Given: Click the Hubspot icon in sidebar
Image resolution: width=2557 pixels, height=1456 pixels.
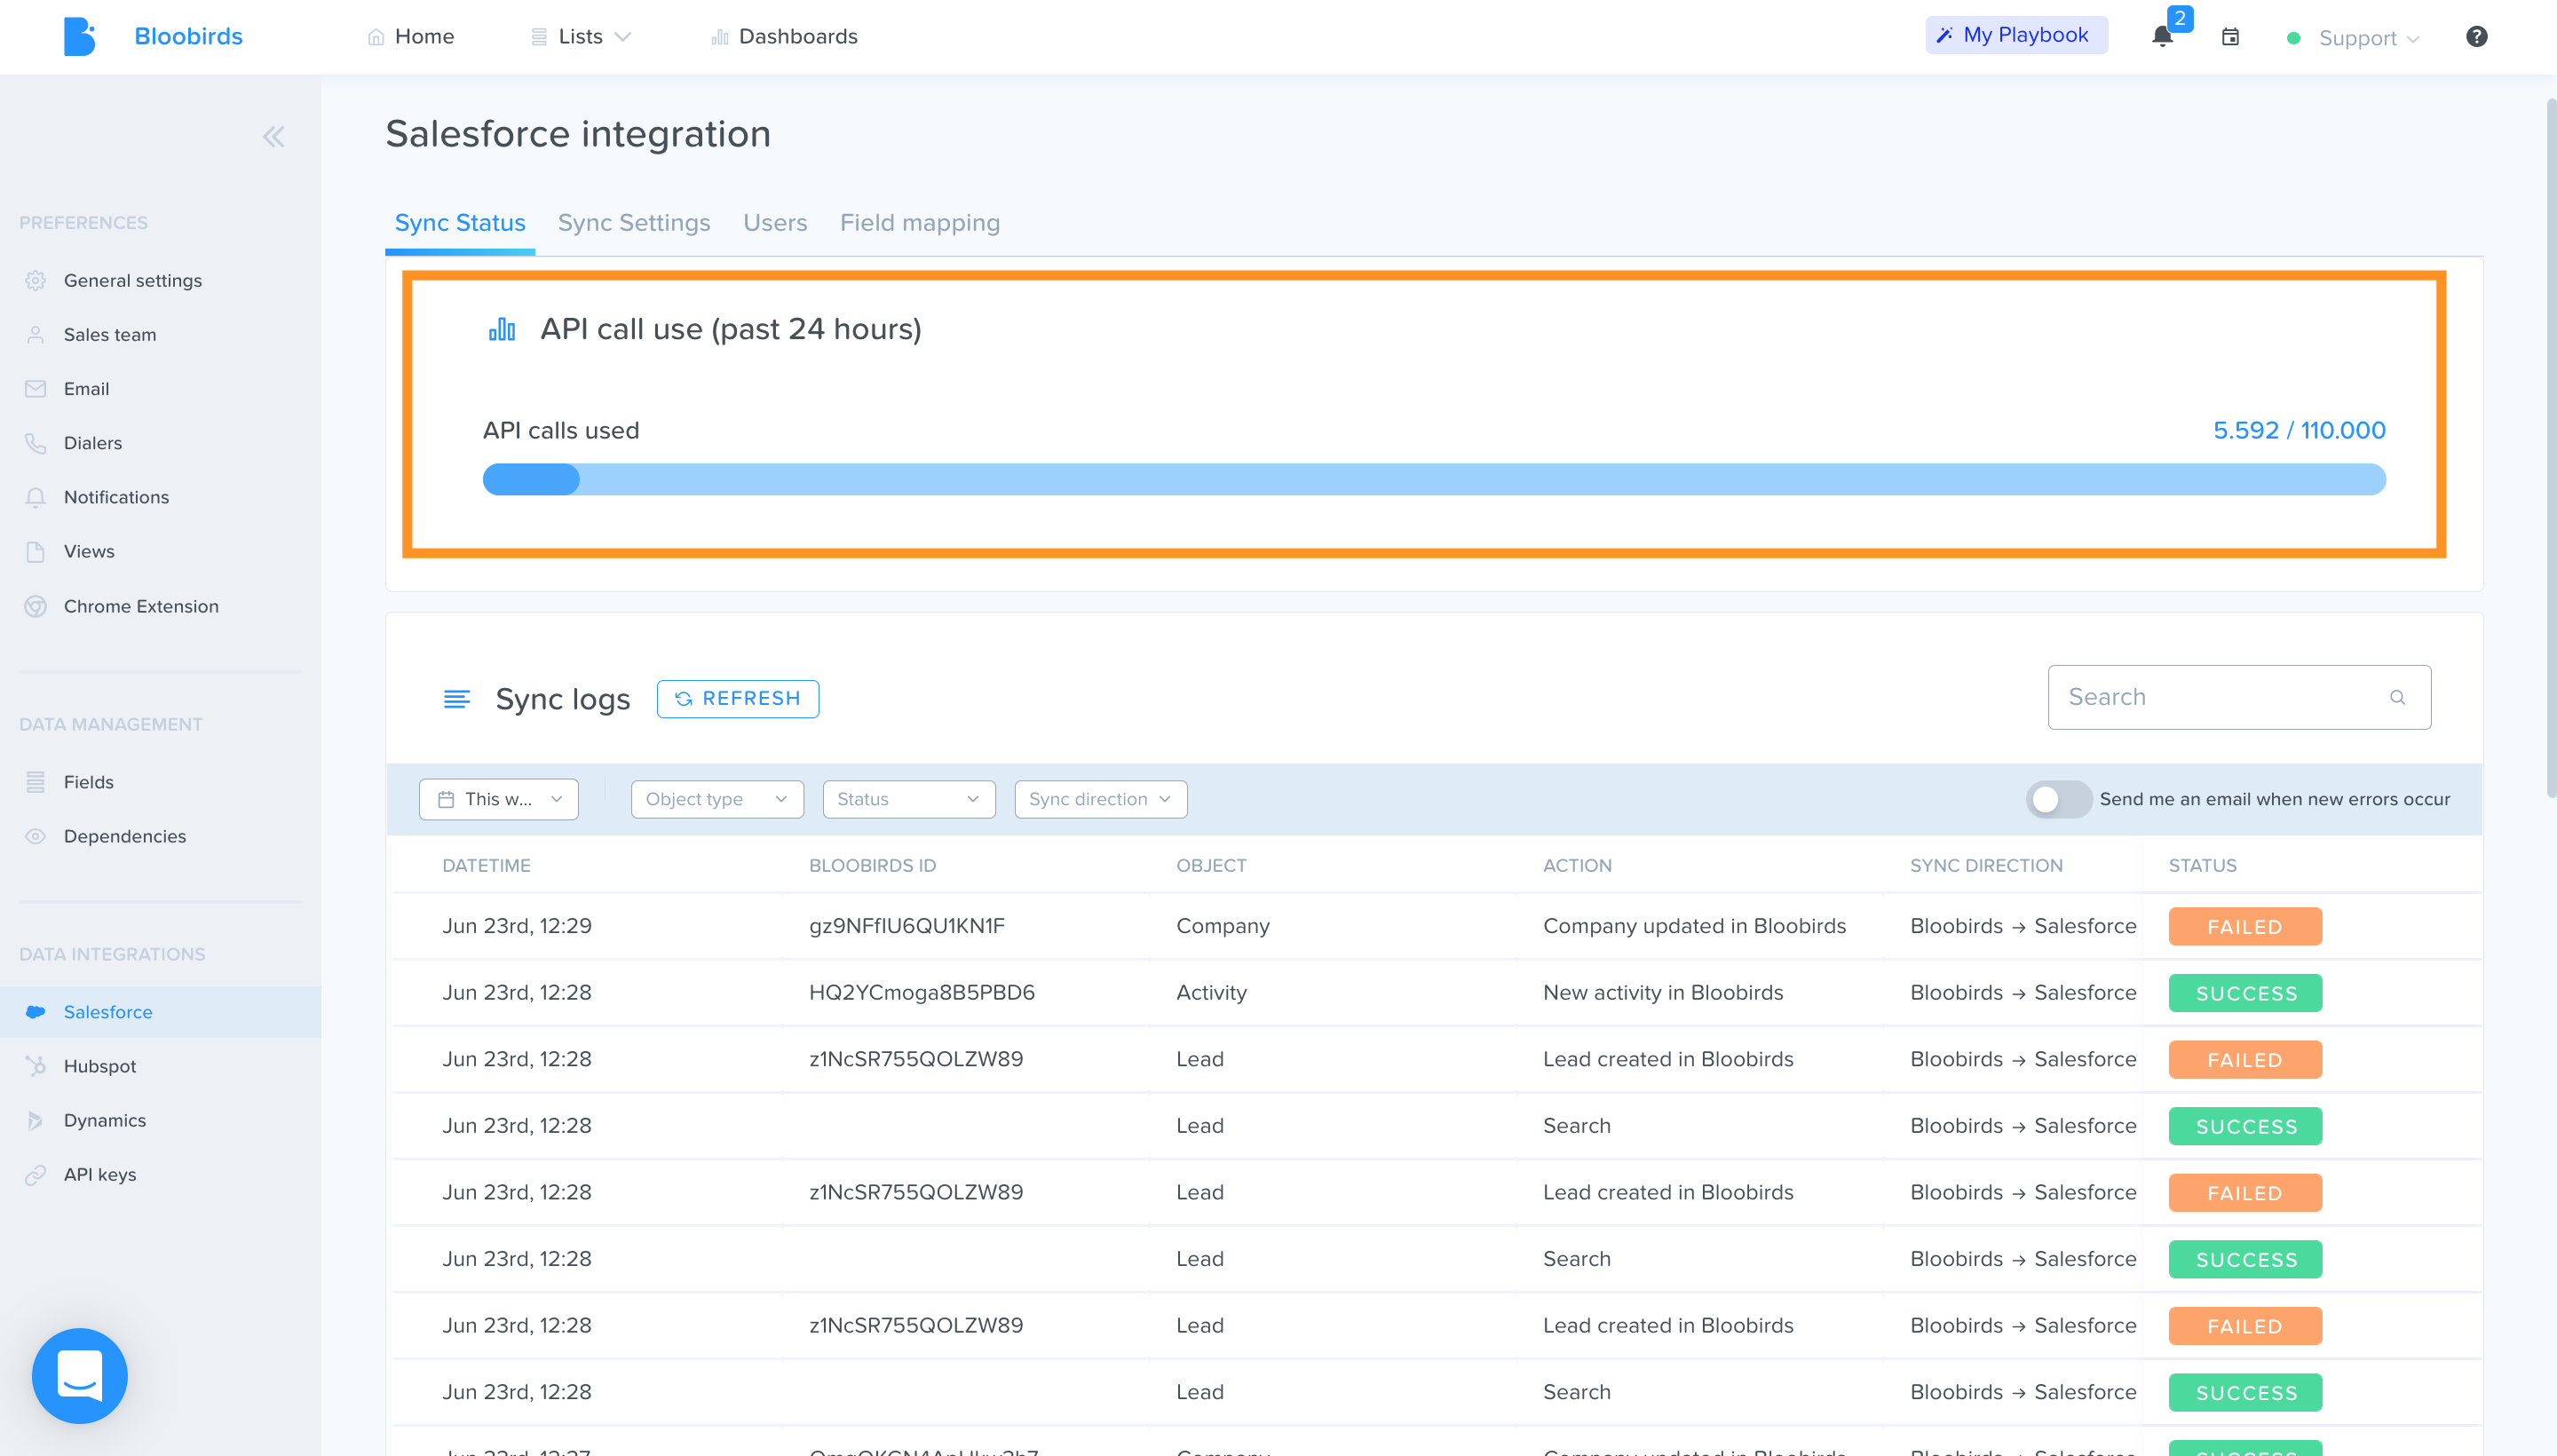Looking at the screenshot, I should point(36,1066).
